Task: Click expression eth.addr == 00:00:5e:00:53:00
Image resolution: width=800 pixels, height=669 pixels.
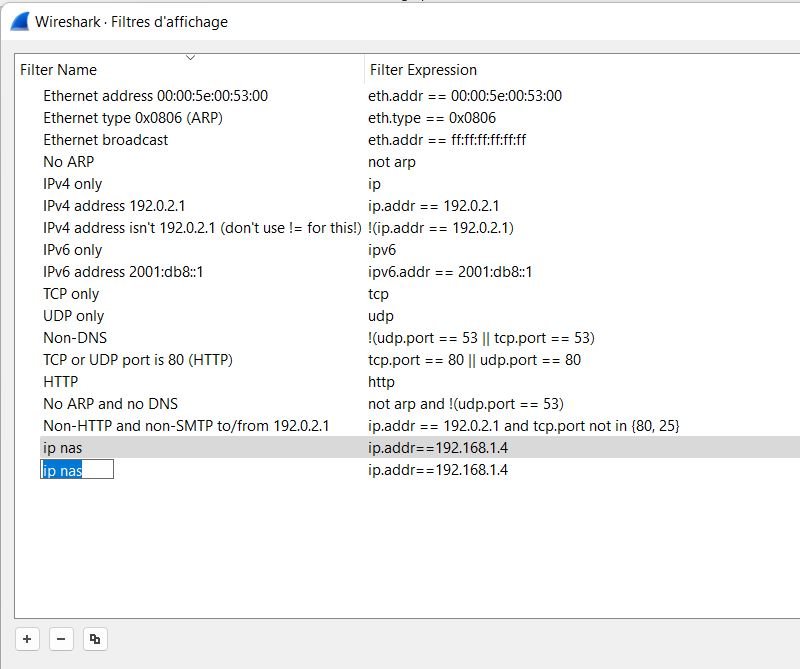Action: tap(465, 95)
